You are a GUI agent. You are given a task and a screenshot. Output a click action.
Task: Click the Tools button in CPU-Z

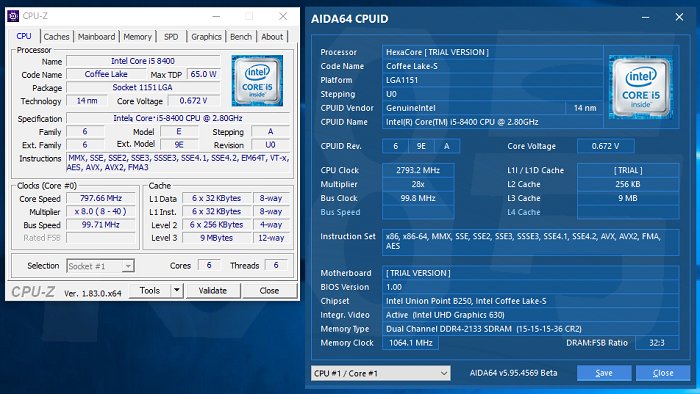tap(150, 290)
